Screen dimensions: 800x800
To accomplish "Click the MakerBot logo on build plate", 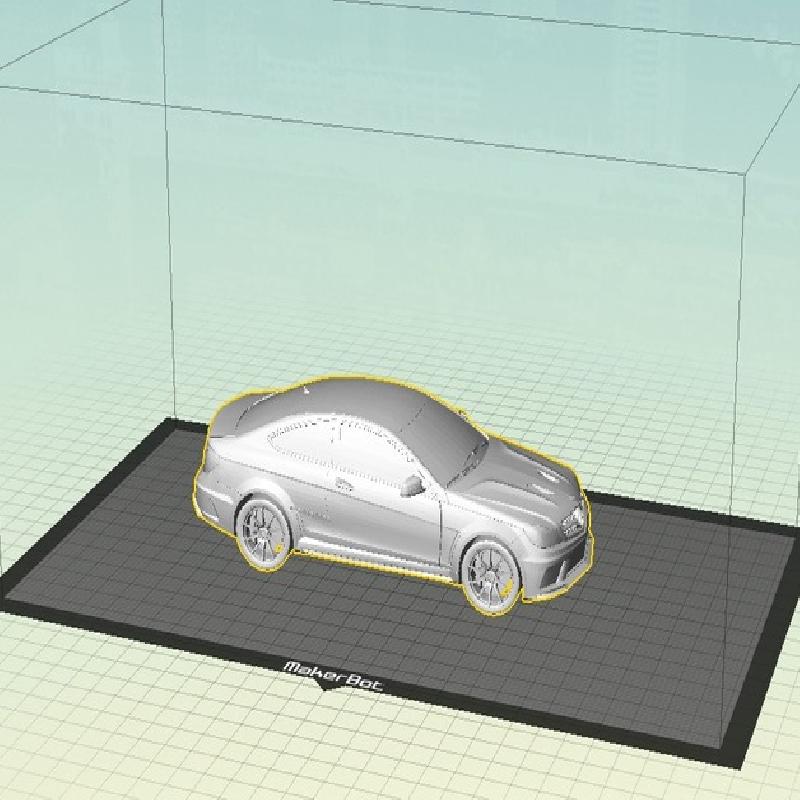I will (333, 674).
